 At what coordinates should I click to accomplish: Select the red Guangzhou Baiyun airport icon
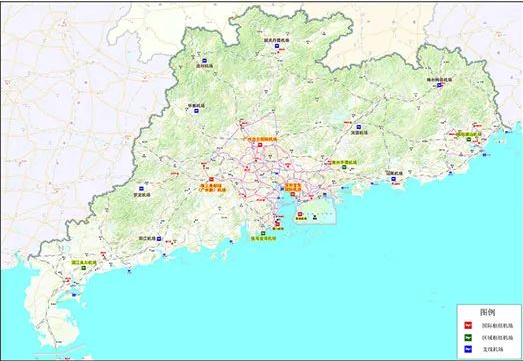tap(260, 145)
